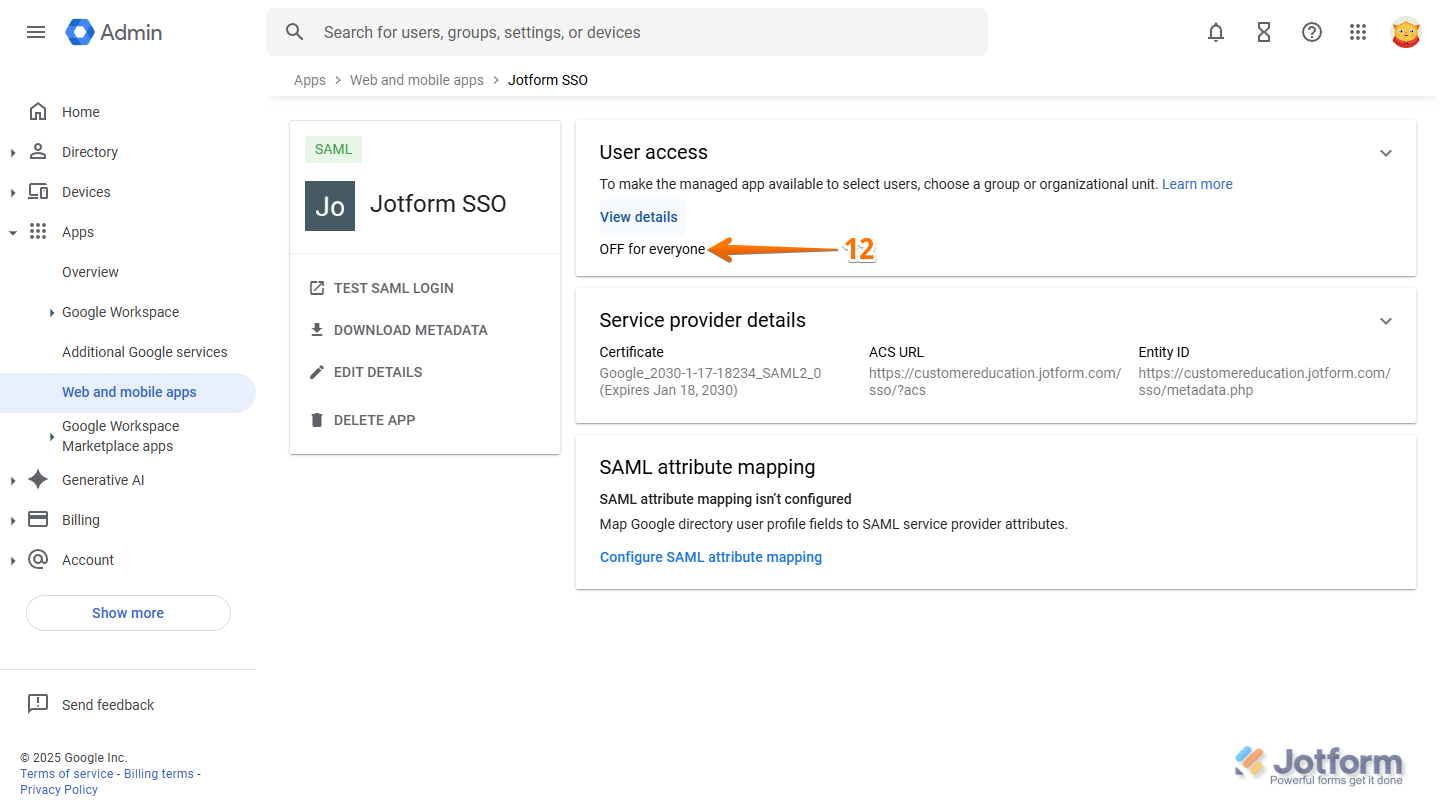
Task: Click the Test SAML Login open-in-new icon
Action: pos(317,288)
